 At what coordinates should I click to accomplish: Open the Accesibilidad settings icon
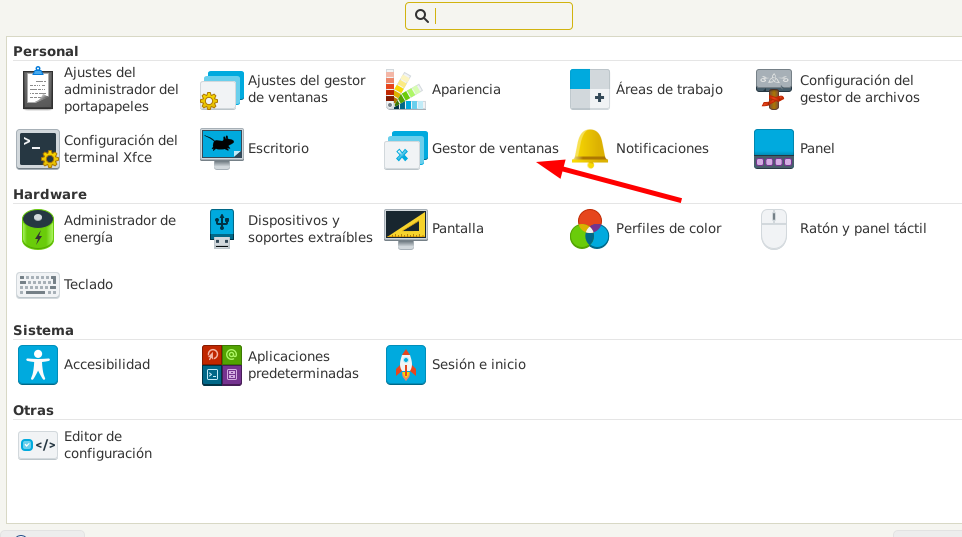tap(38, 365)
